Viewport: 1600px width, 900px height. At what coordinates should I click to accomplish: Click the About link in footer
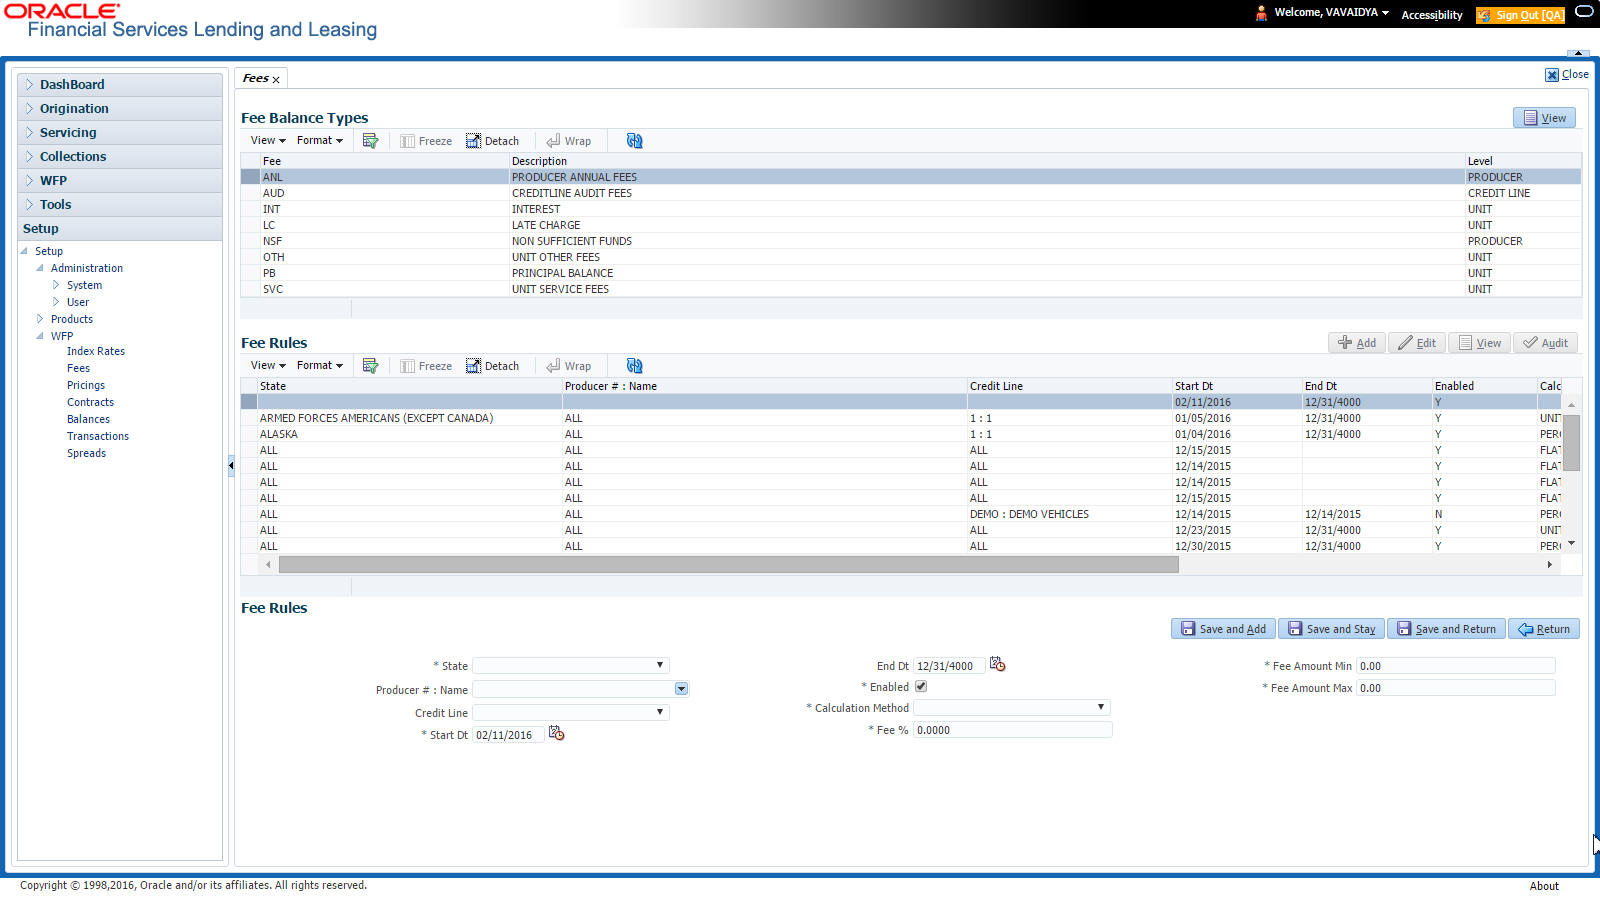coord(1544,886)
